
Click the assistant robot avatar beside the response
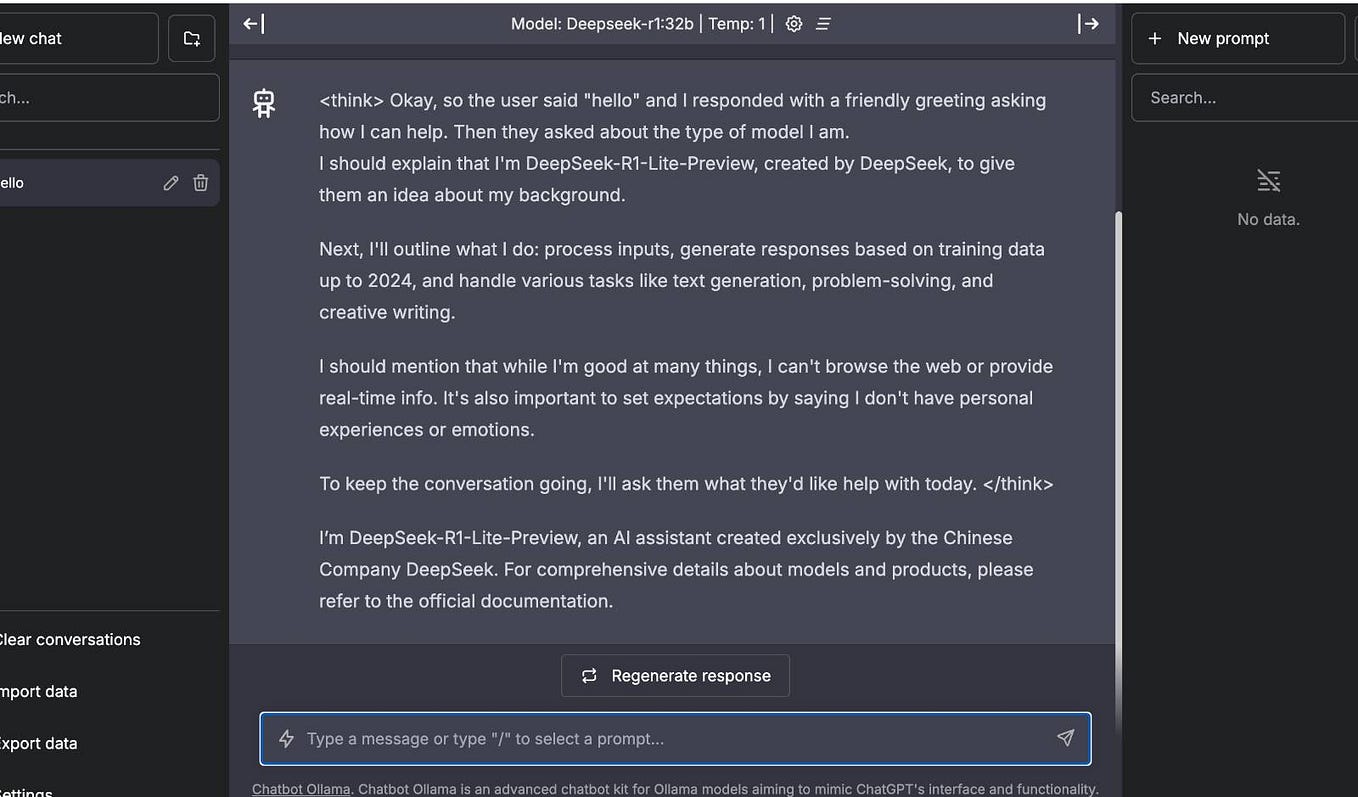[263, 103]
